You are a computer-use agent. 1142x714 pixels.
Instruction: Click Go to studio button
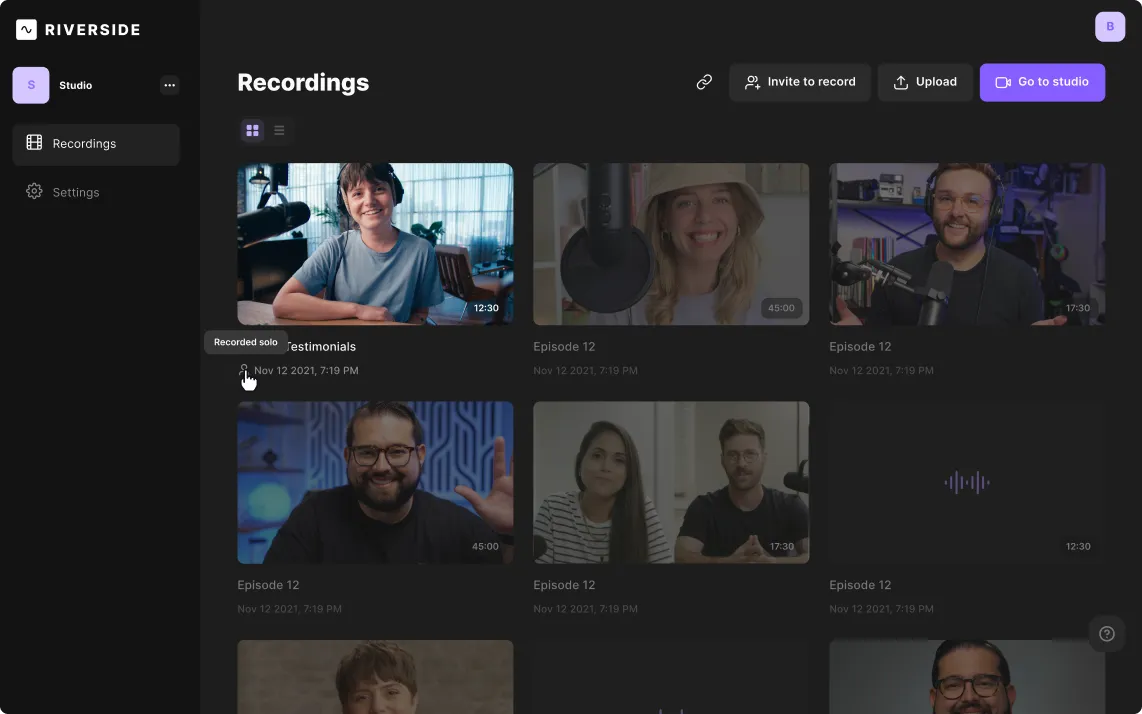click(1042, 82)
